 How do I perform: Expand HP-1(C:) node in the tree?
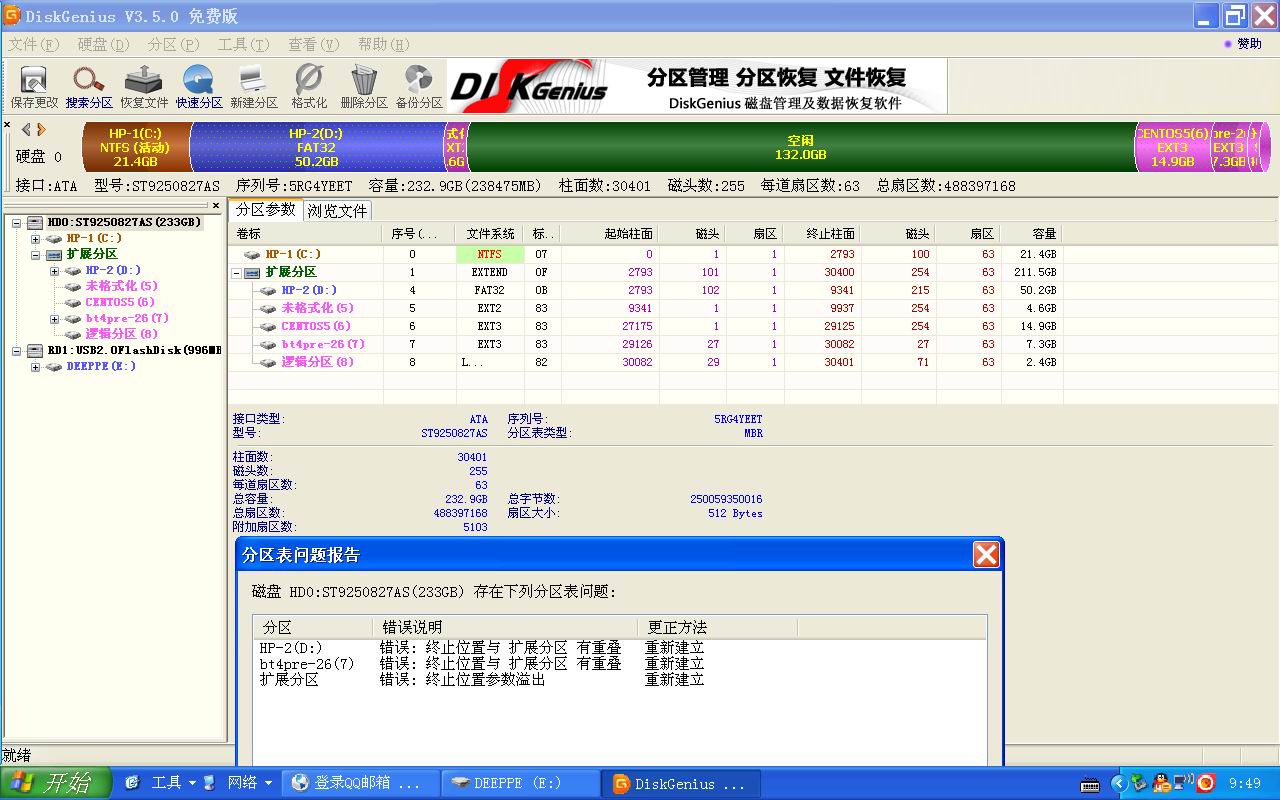pyautogui.click(x=36, y=239)
